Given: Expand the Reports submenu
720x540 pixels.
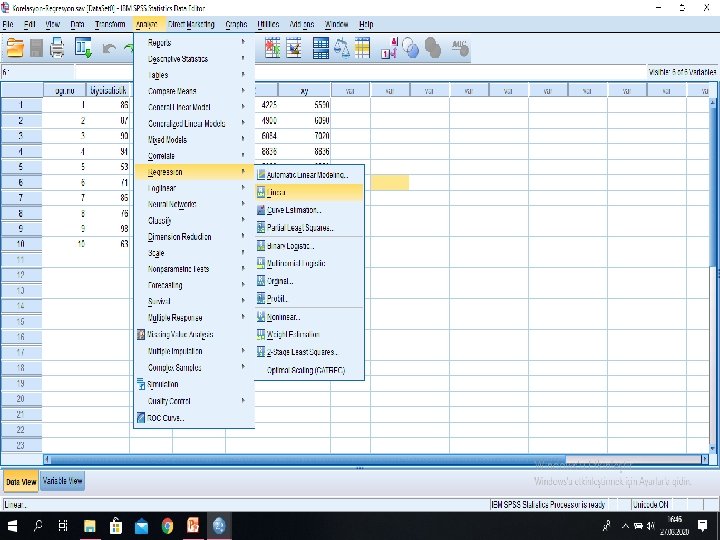Looking at the screenshot, I should pyautogui.click(x=194, y=43).
